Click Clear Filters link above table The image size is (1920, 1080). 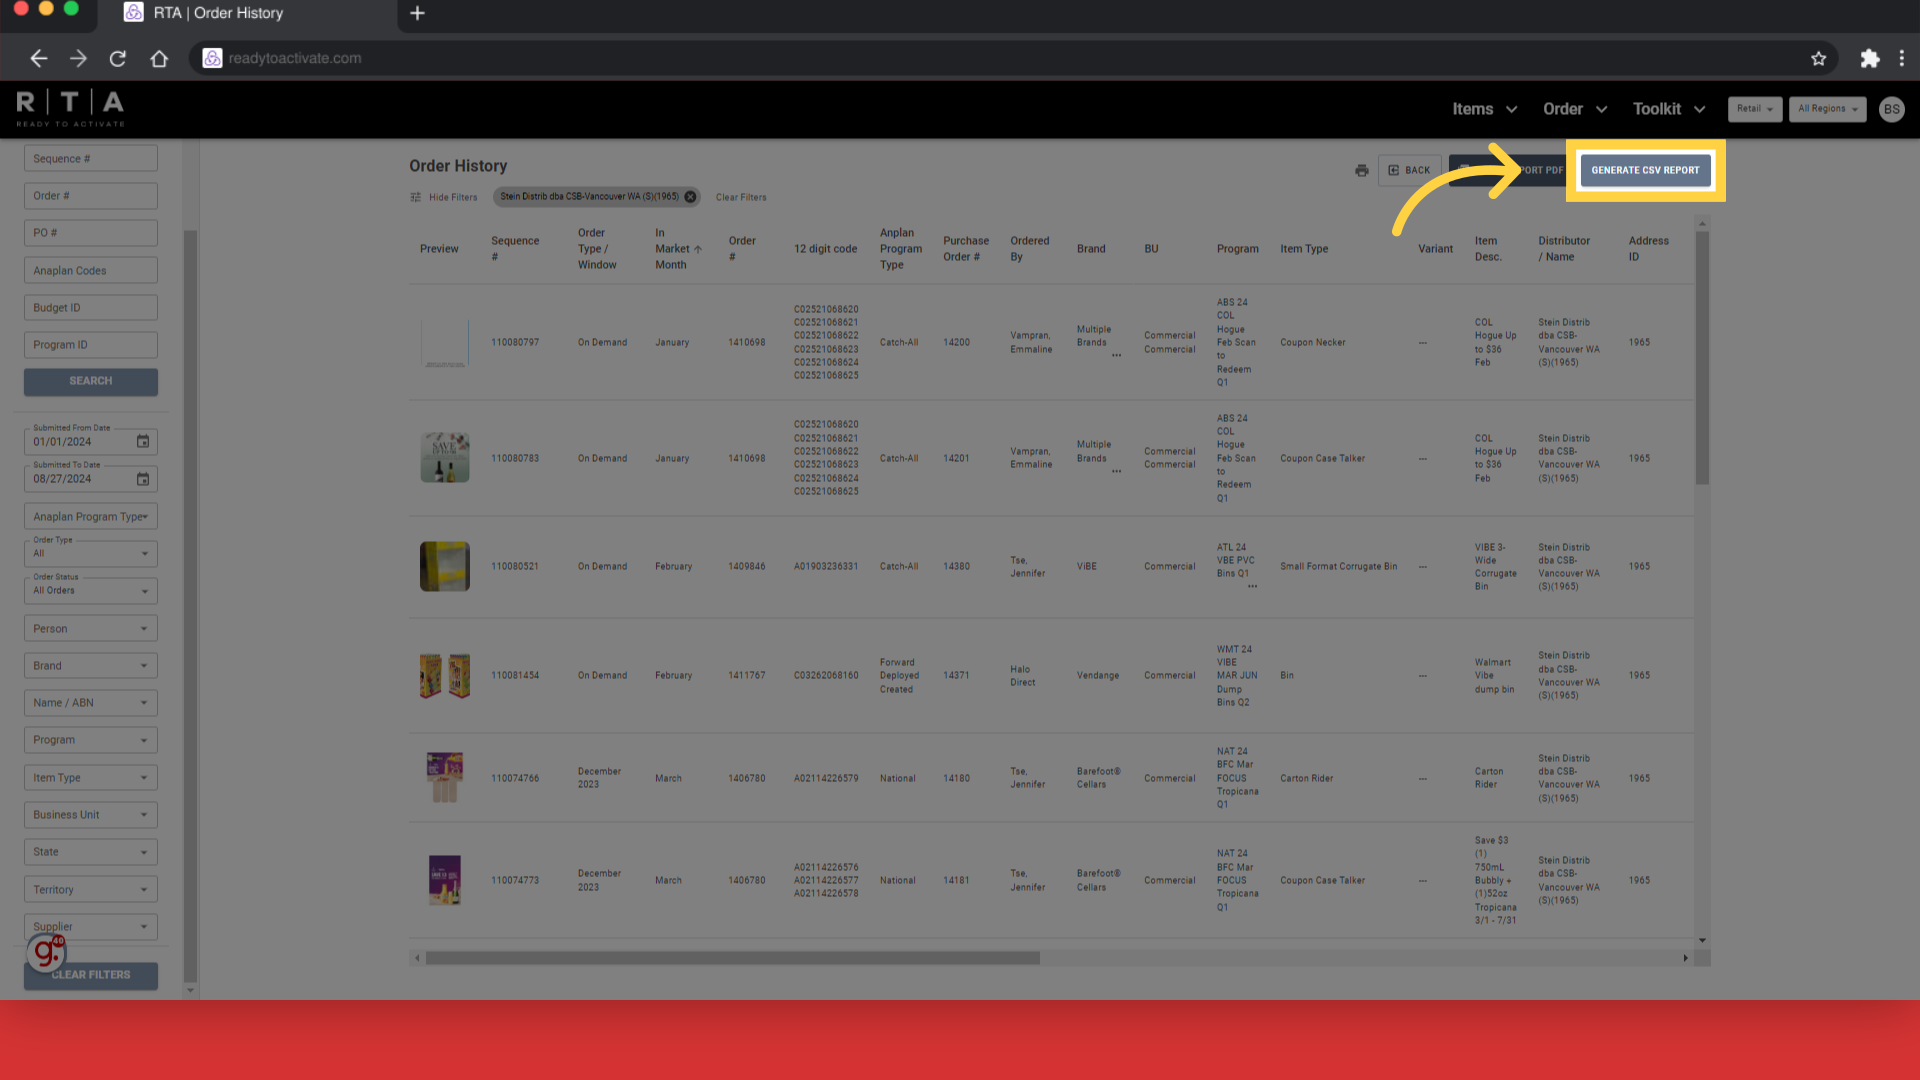click(x=741, y=198)
